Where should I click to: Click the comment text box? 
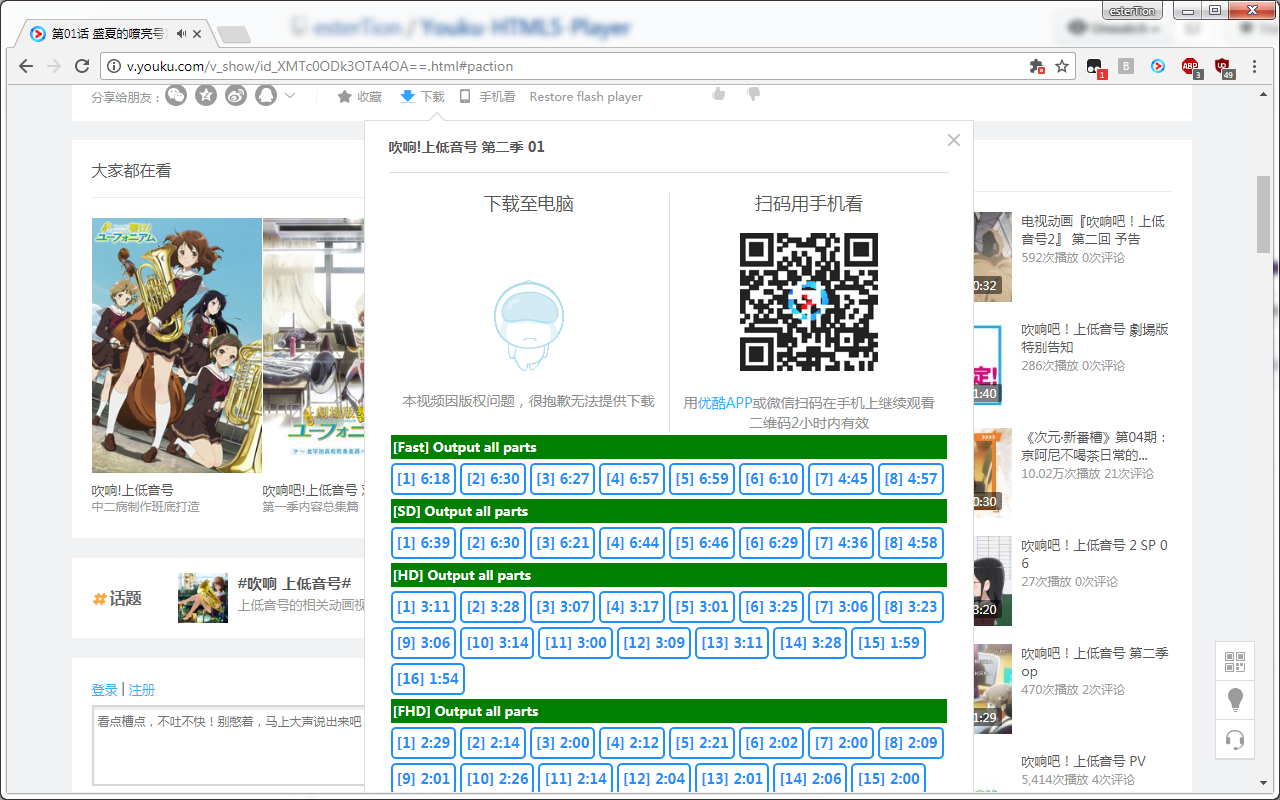tap(228, 747)
